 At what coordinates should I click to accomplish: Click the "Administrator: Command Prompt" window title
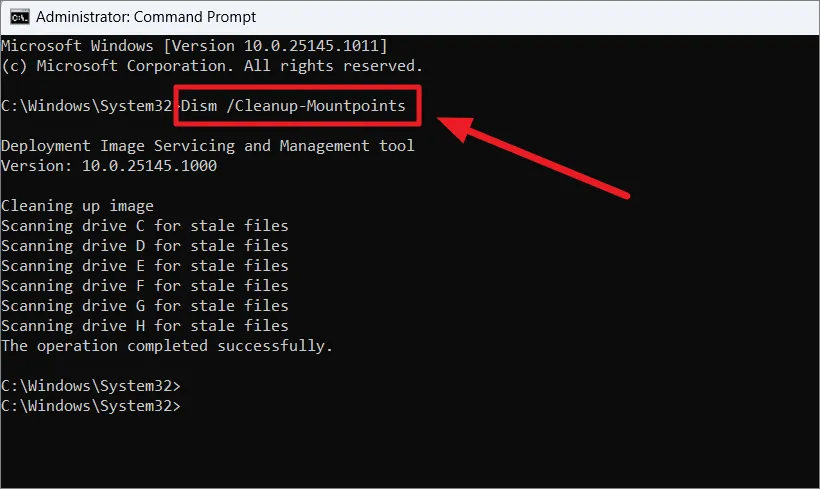[149, 17]
